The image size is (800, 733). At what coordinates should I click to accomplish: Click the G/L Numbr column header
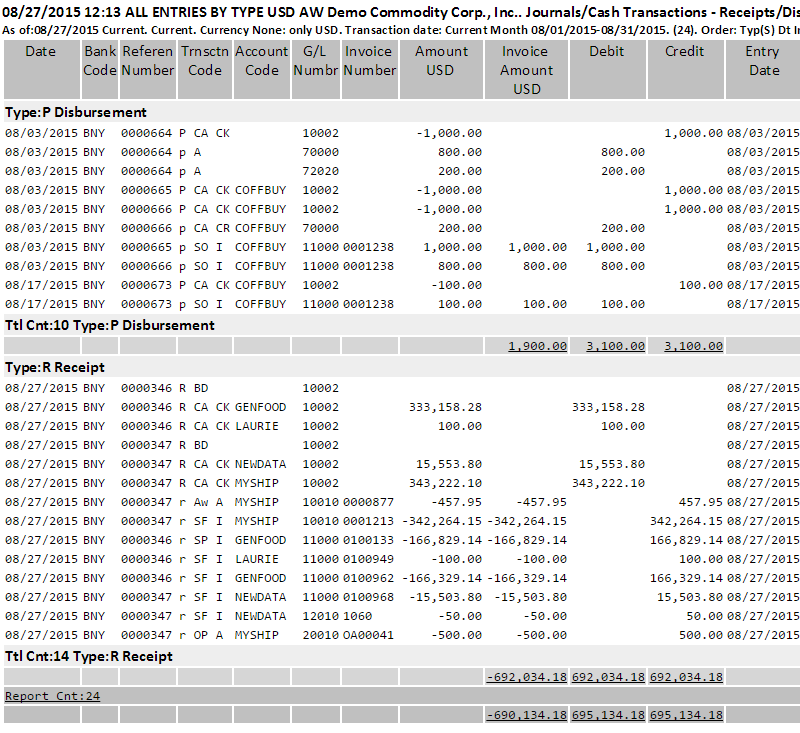[x=316, y=70]
